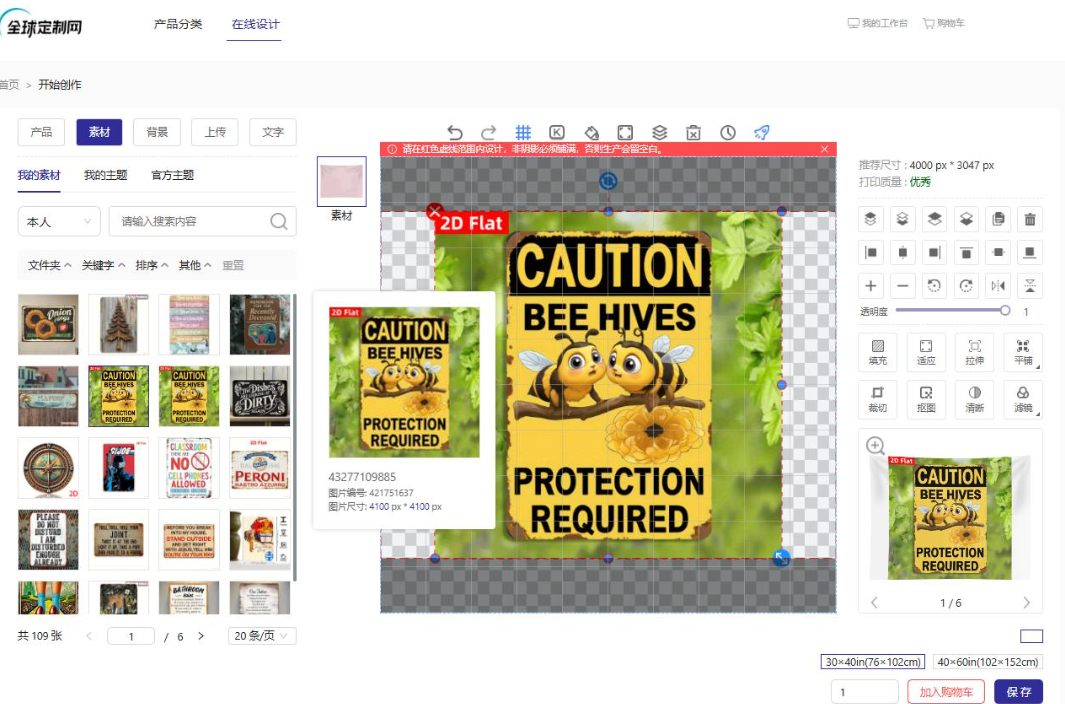The width and height of the screenshot is (1065, 704).
Task: Flip image horizontally with mirror icon
Action: 998,286
